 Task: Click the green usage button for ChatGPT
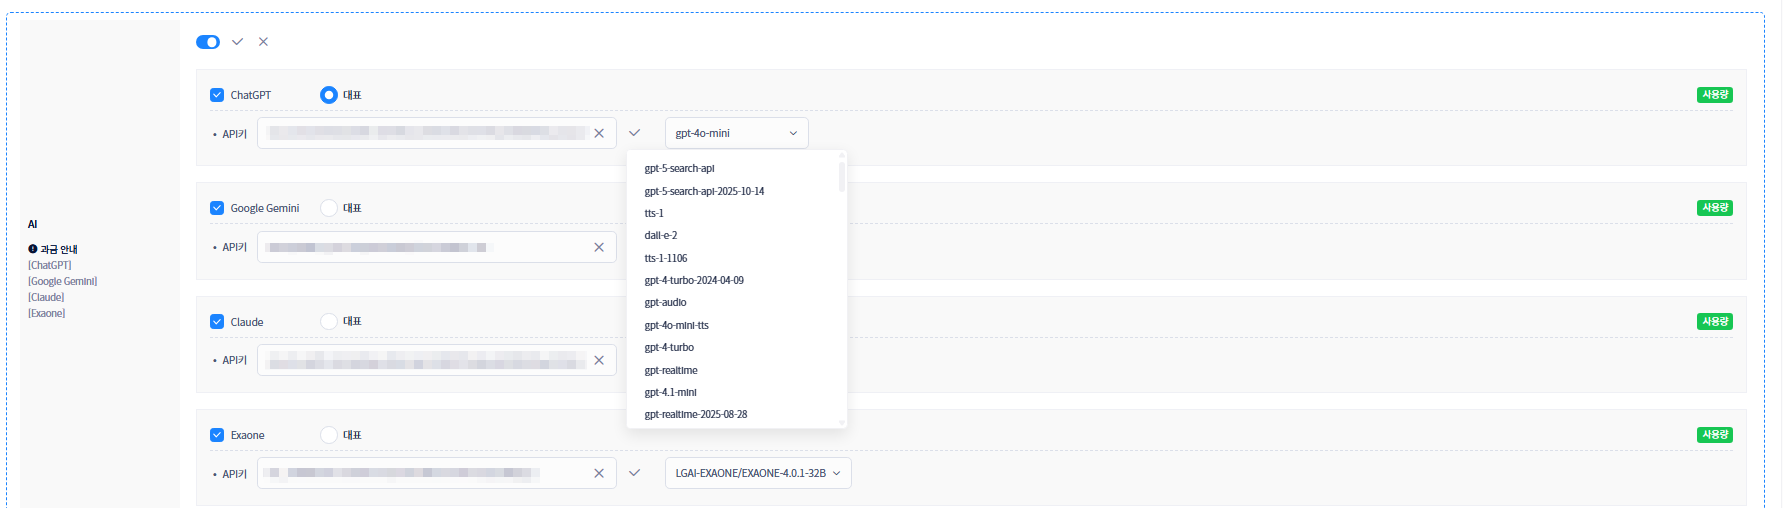[x=1714, y=95]
